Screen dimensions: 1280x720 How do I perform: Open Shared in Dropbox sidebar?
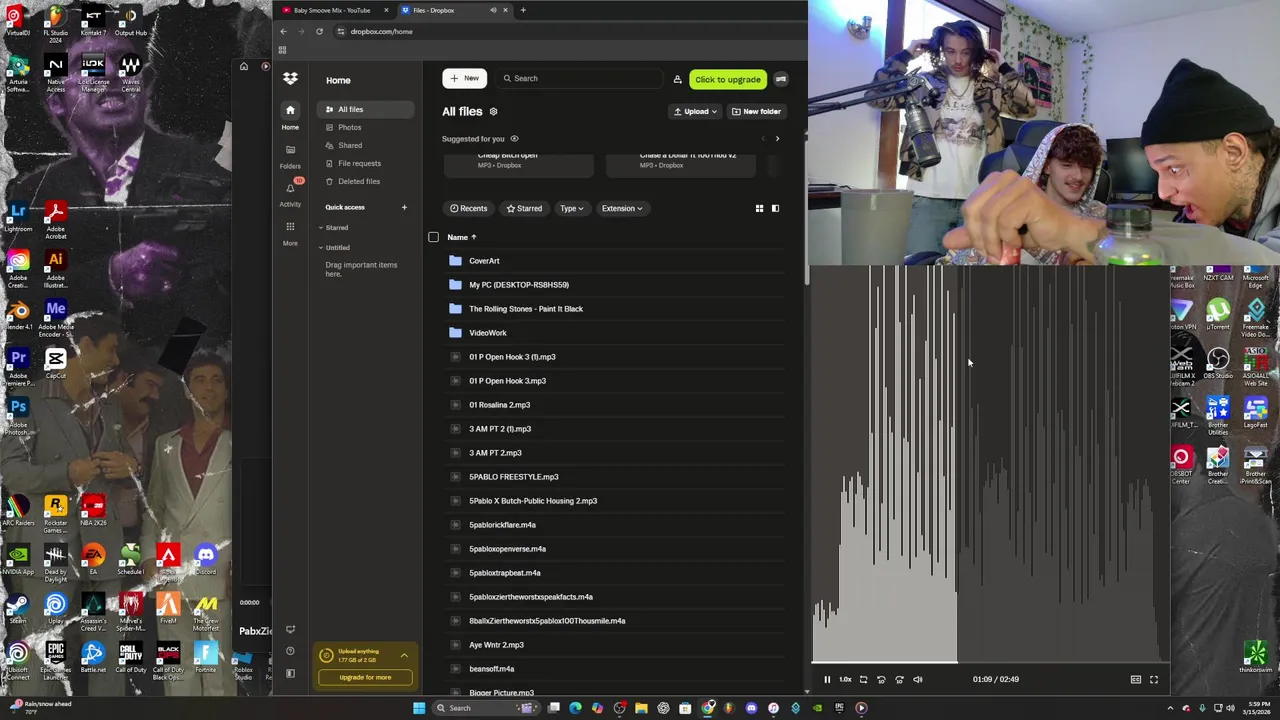coord(366,145)
